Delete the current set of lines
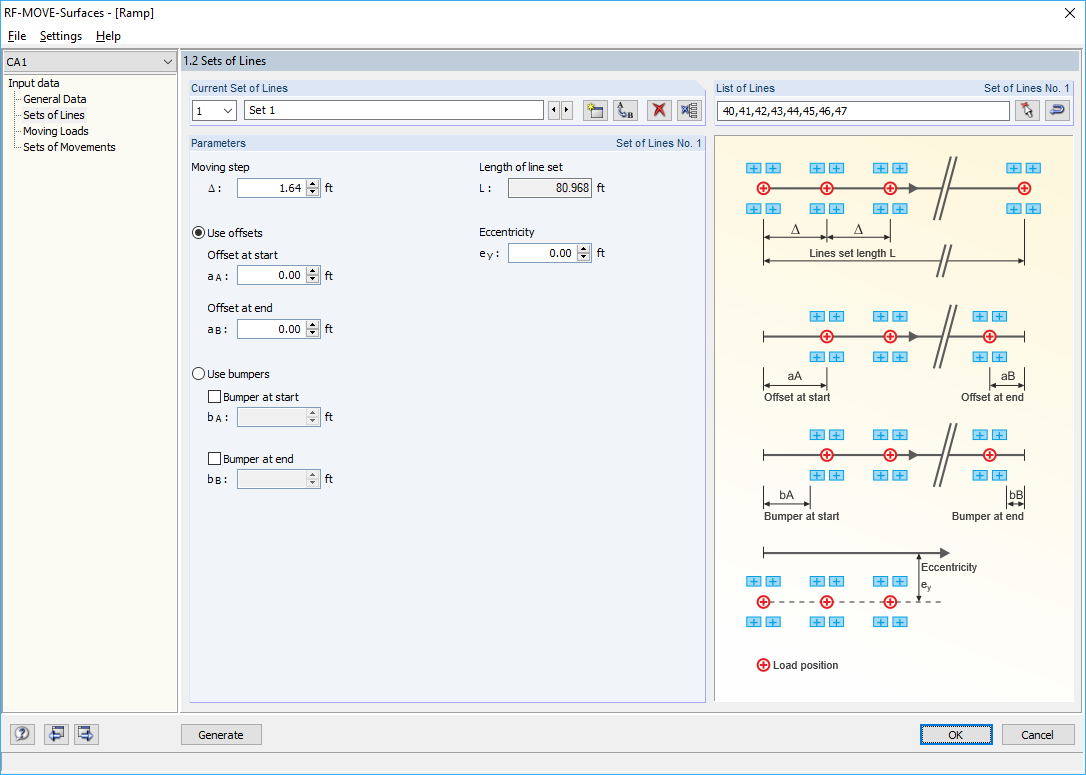This screenshot has width=1086, height=775. [x=658, y=110]
